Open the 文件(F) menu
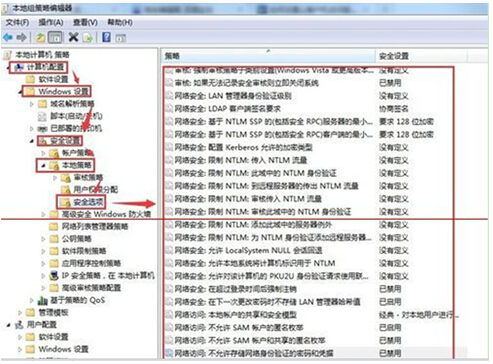 17,22
